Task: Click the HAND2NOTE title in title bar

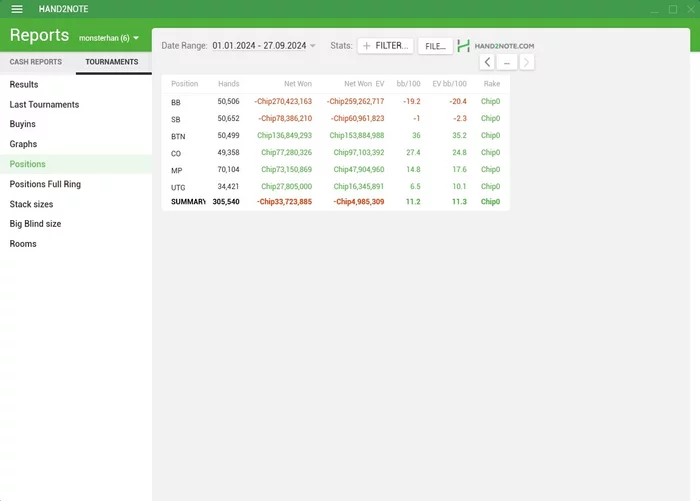Action: [x=63, y=9]
